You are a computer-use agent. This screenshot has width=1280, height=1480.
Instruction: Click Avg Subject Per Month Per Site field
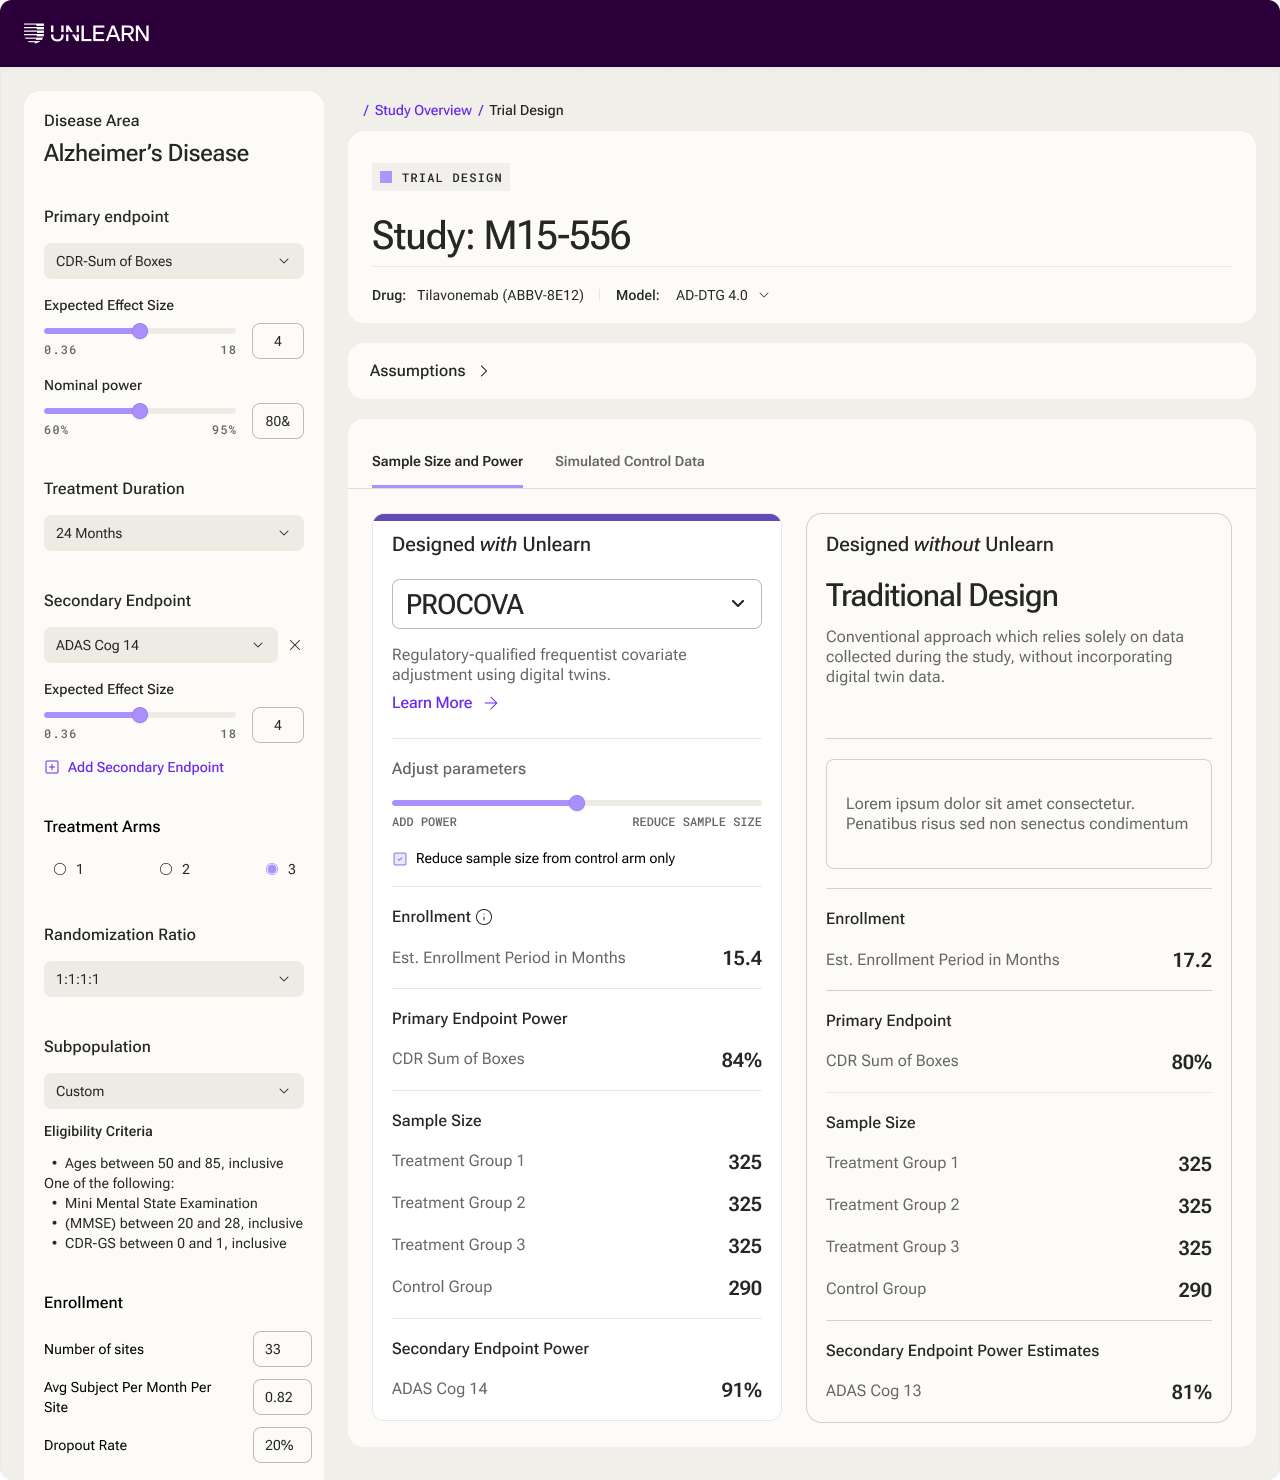click(x=282, y=1397)
